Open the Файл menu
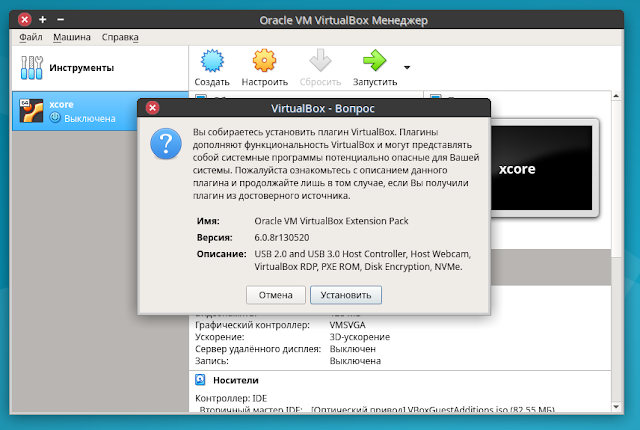The image size is (640, 430). click(31, 37)
